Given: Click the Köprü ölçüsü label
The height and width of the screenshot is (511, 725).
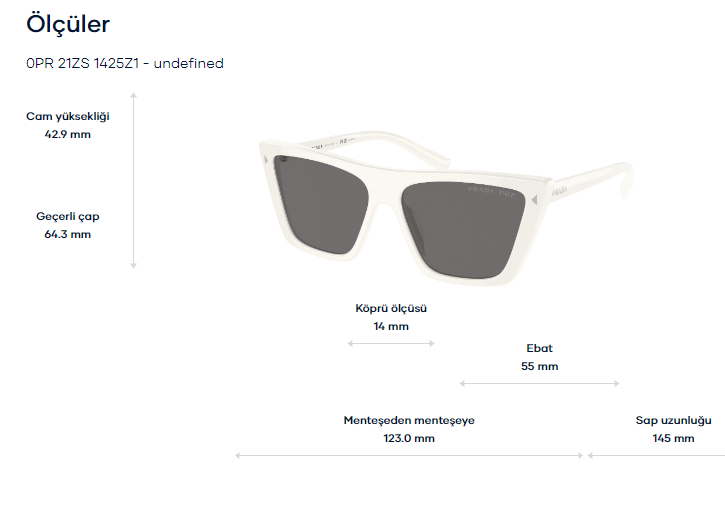Looking at the screenshot, I should pos(391,308).
